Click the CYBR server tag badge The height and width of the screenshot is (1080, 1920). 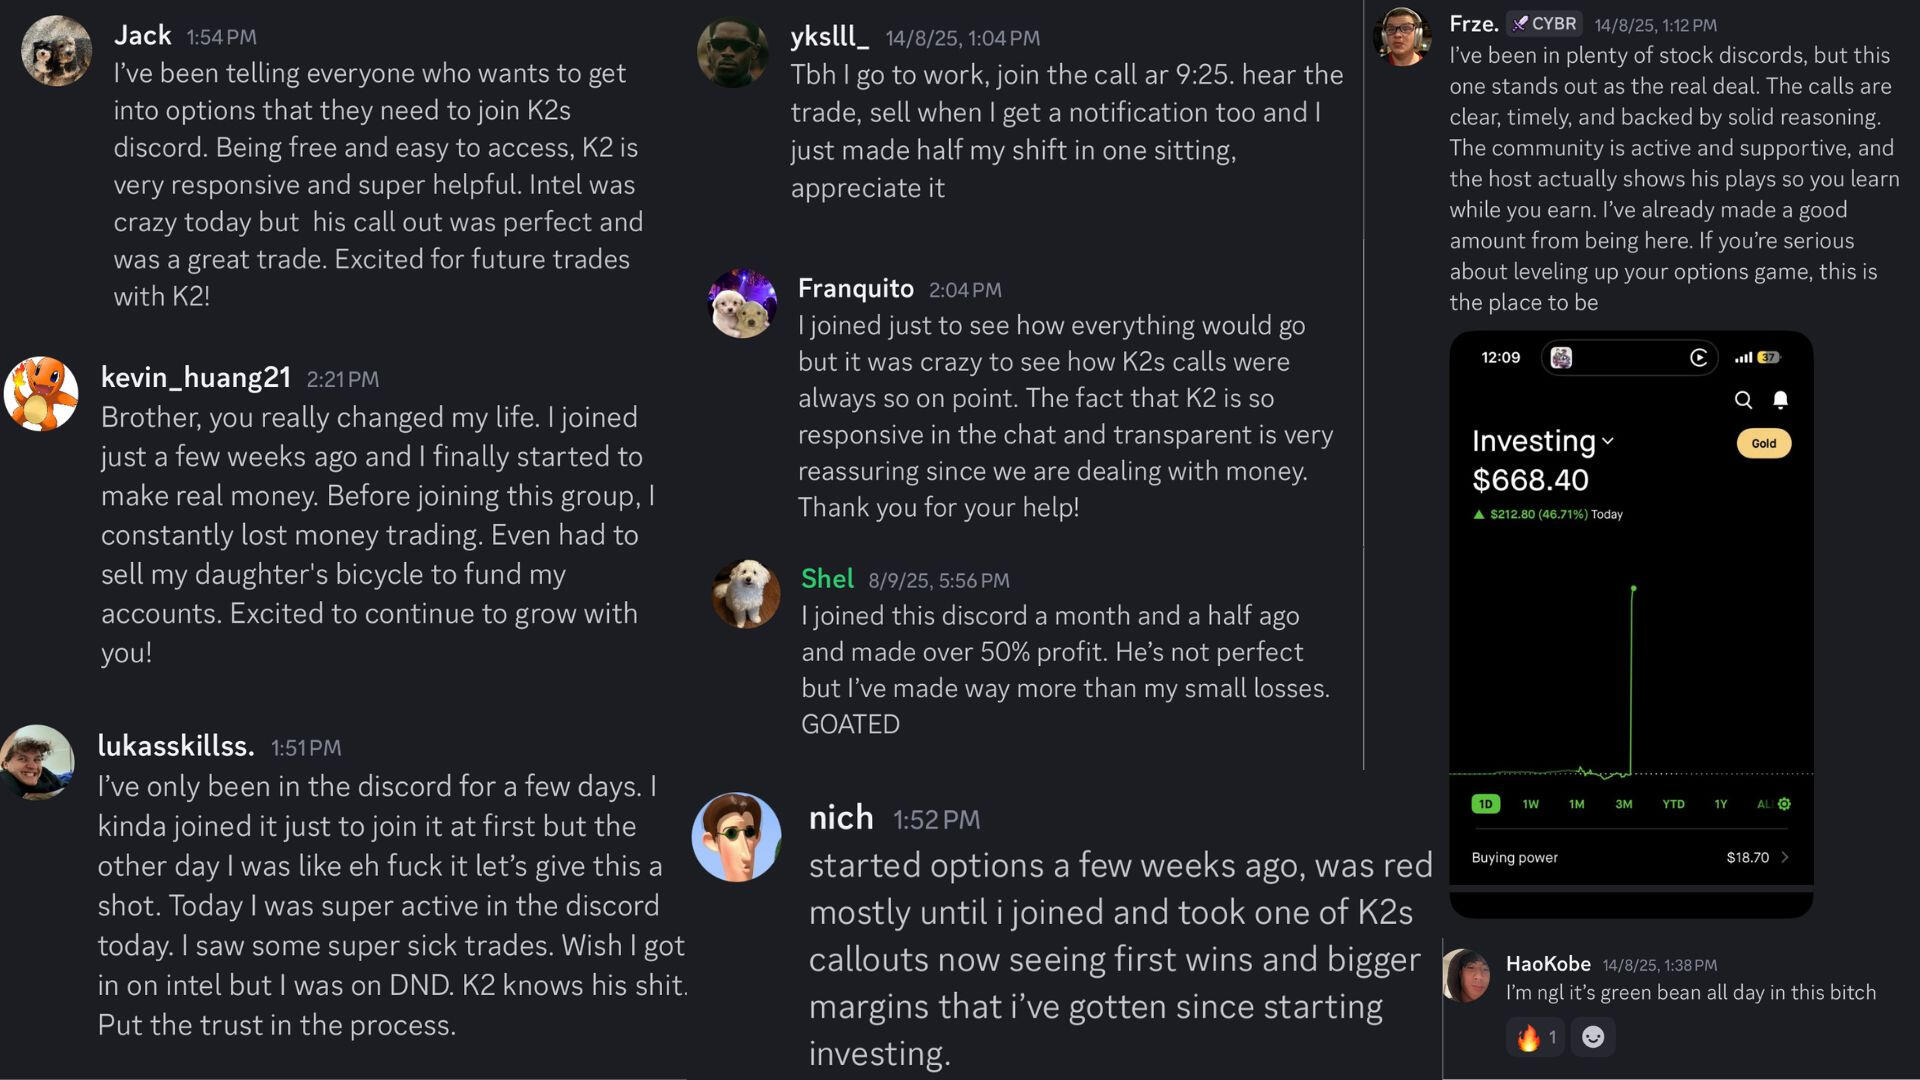pos(1544,24)
